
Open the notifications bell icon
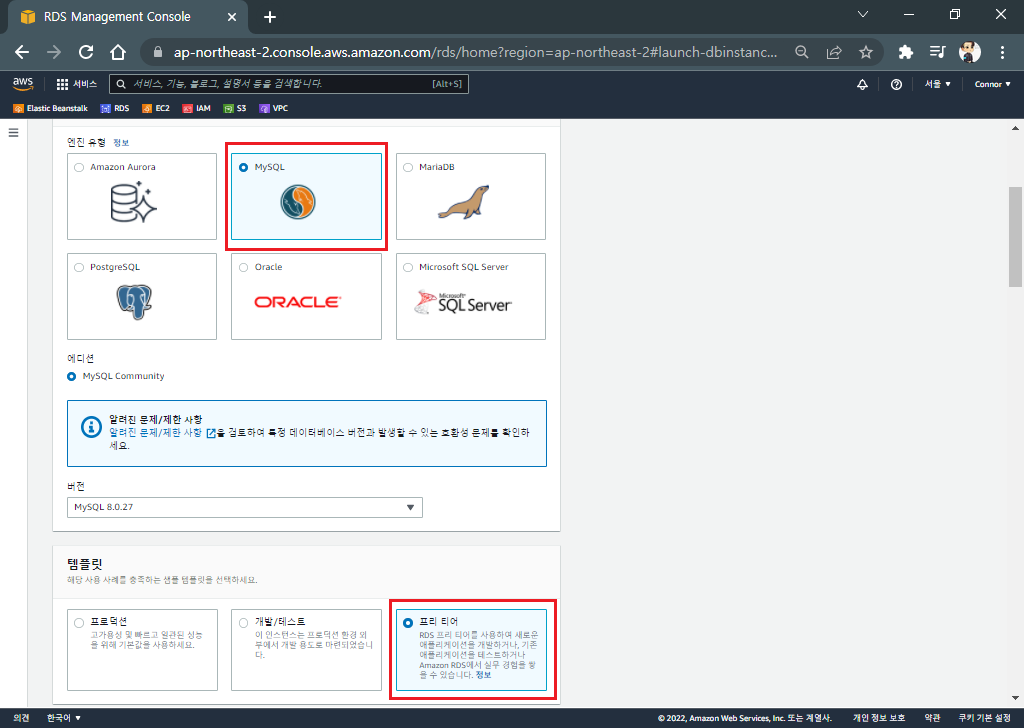point(862,84)
